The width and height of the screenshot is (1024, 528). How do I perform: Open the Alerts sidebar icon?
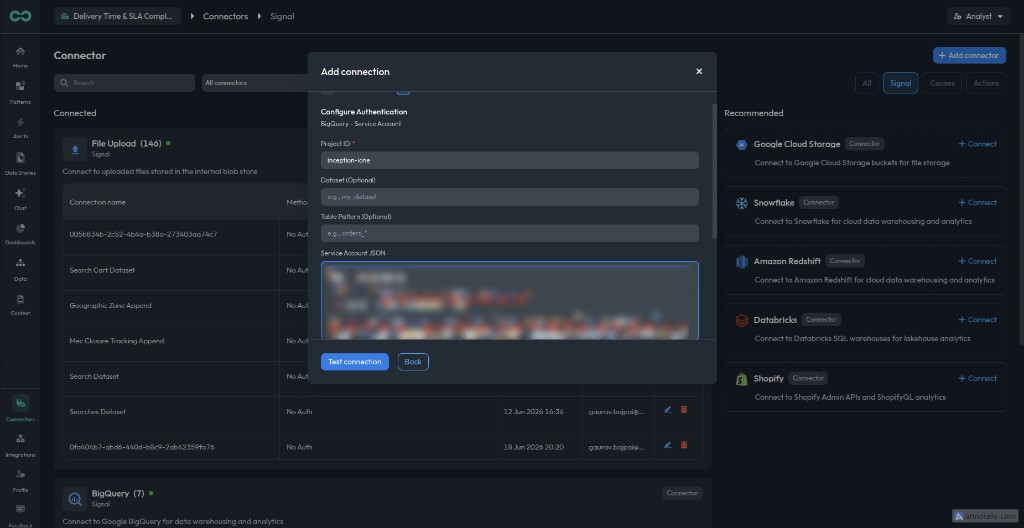coord(20,127)
